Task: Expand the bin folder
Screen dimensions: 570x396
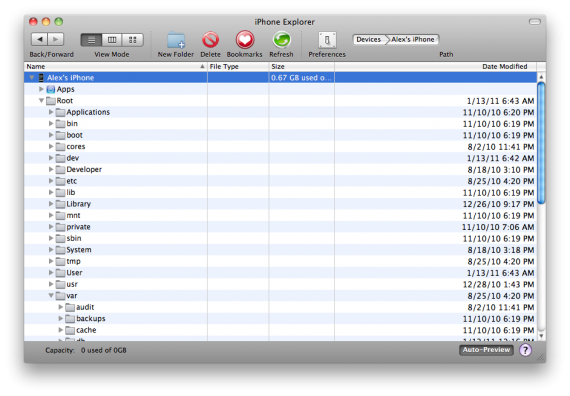Action: 51,123
